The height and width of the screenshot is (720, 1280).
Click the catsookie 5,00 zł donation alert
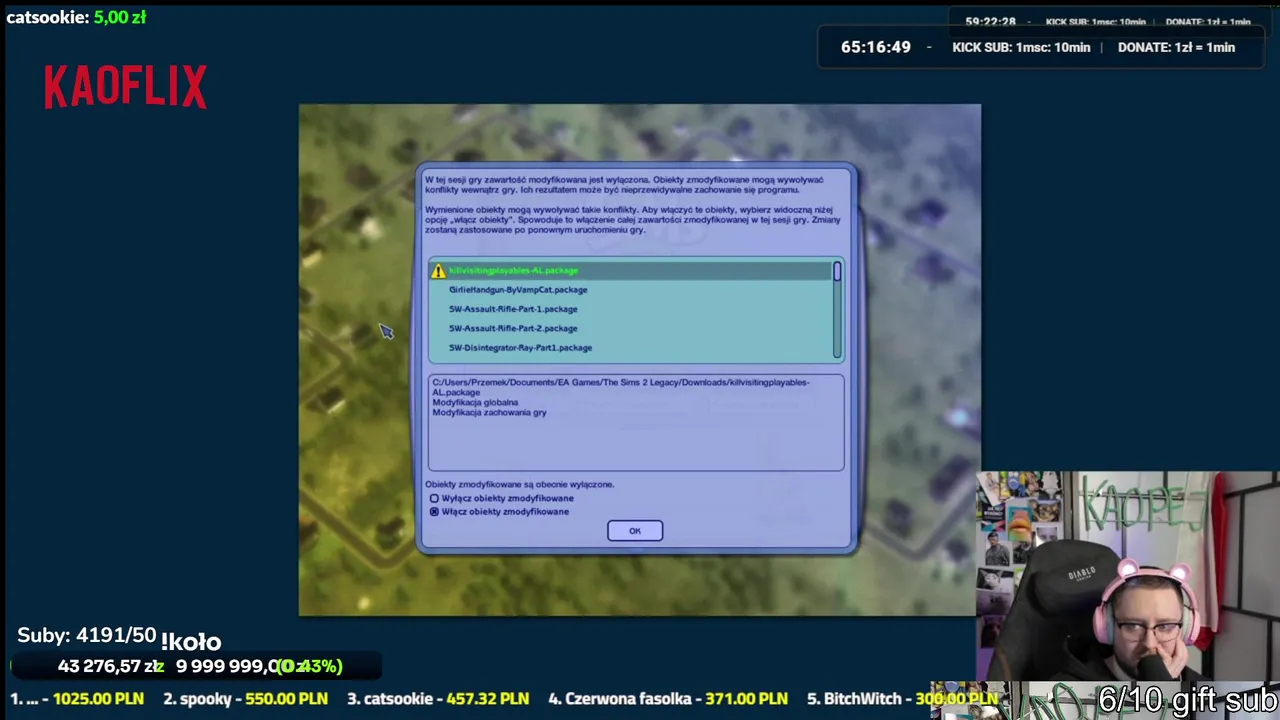pyautogui.click(x=76, y=17)
